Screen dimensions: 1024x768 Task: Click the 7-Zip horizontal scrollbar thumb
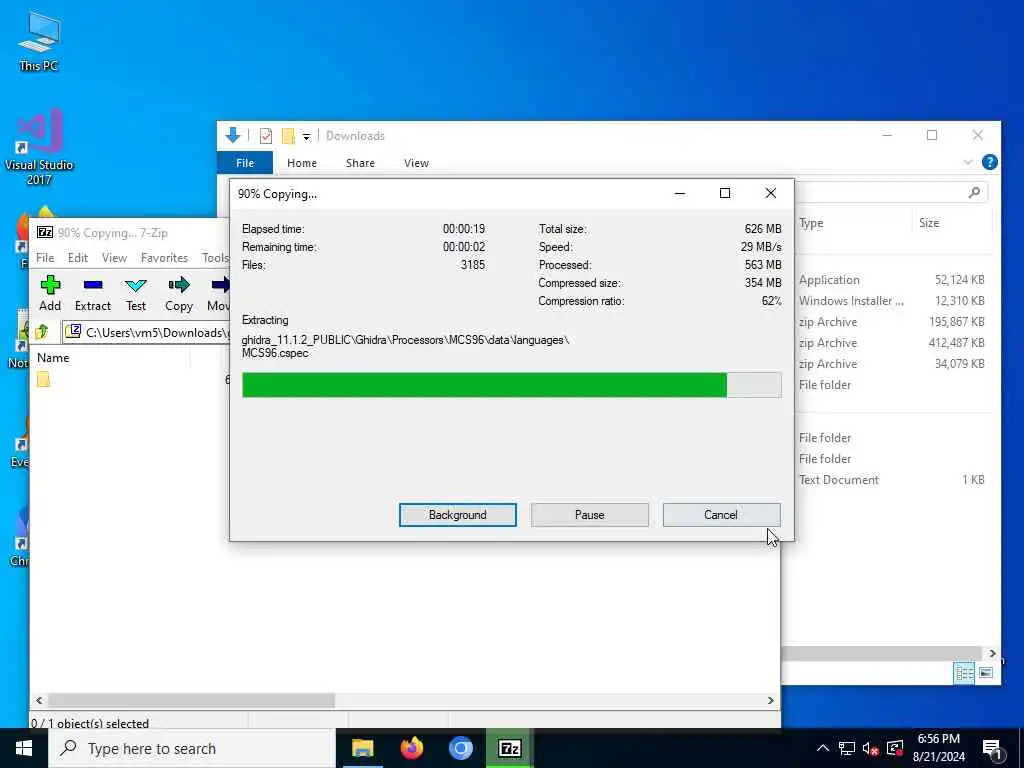coord(191,700)
